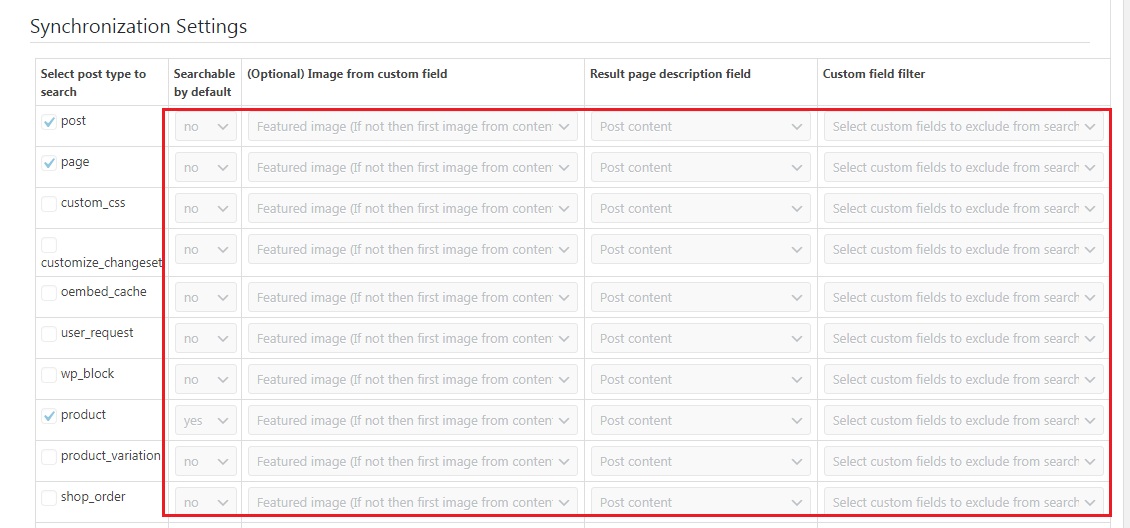Open Searchable by default dropdown for post
Viewport: 1130px width, 528px height.
[206, 127]
